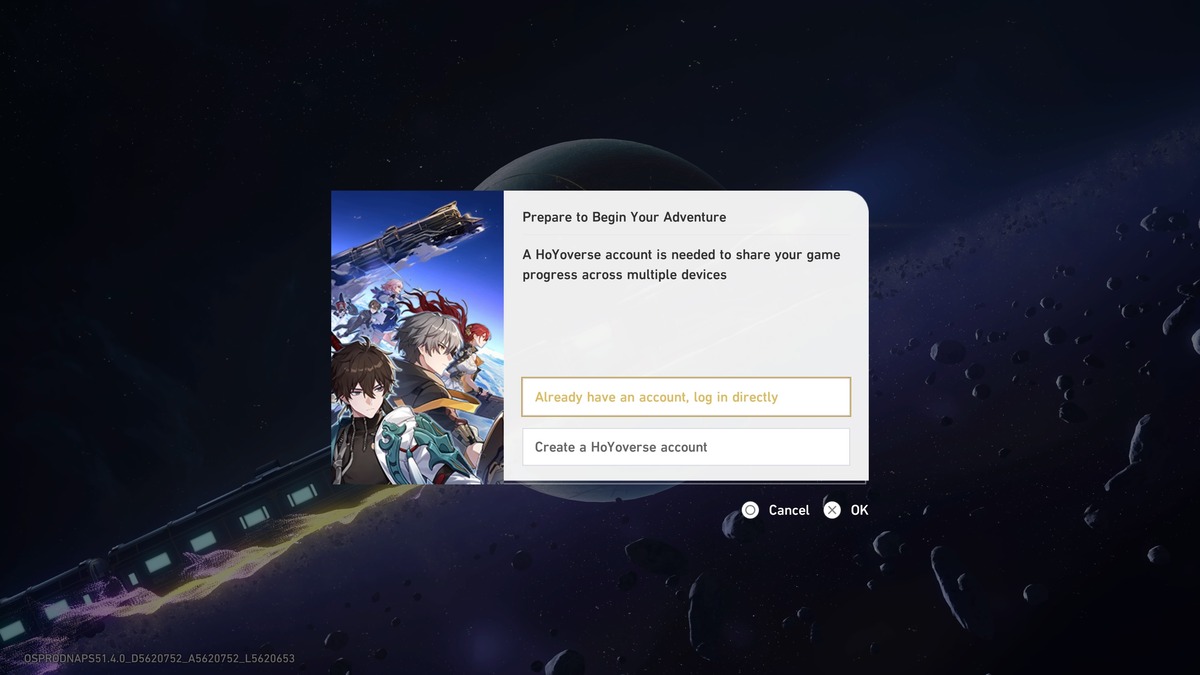Click the HoYoverse account description text
The height and width of the screenshot is (675, 1200).
681,264
